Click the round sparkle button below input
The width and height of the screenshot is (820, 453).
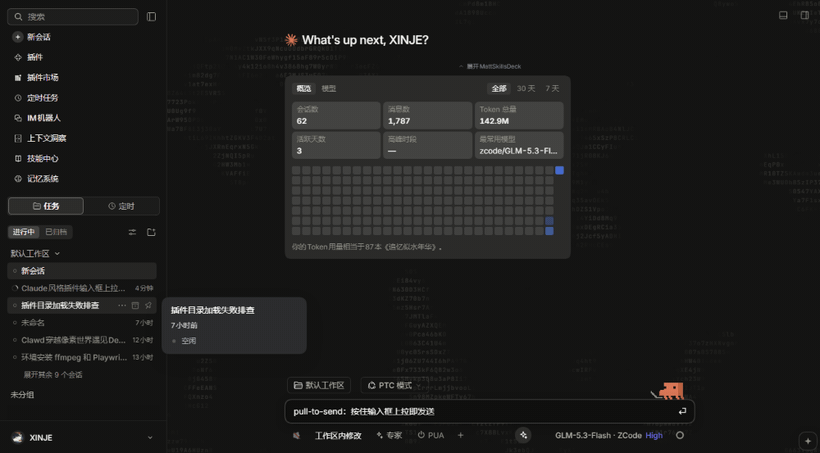[523, 435]
